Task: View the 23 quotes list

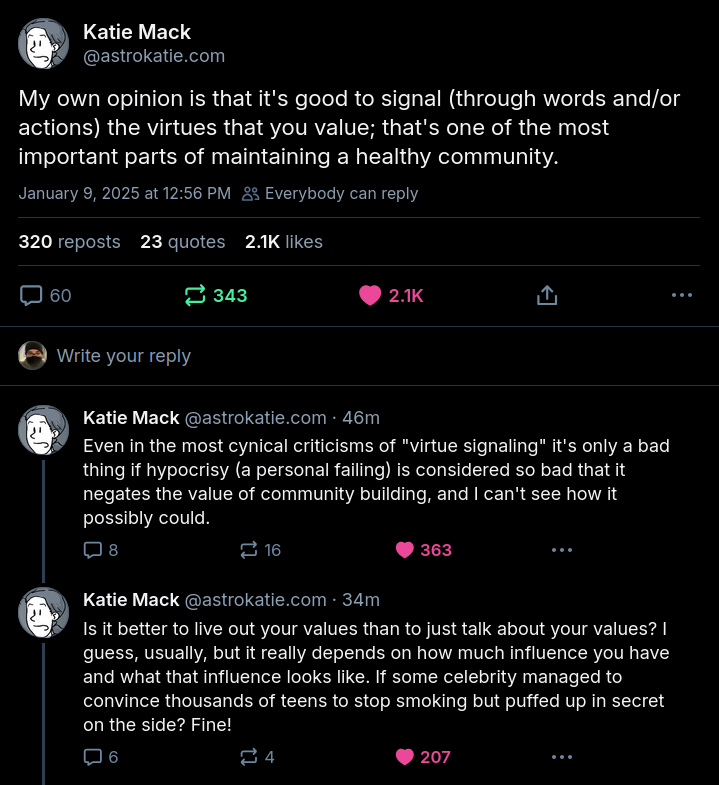Action: 183,242
